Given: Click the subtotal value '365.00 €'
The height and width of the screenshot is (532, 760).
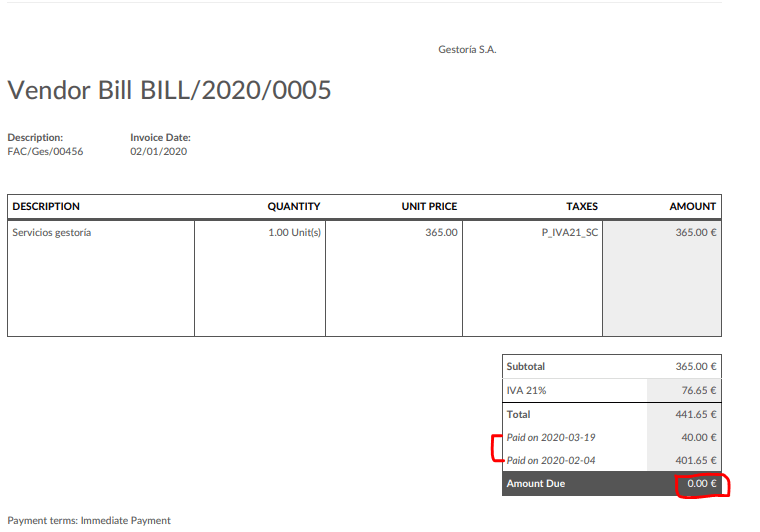Looking at the screenshot, I should [x=696, y=367].
